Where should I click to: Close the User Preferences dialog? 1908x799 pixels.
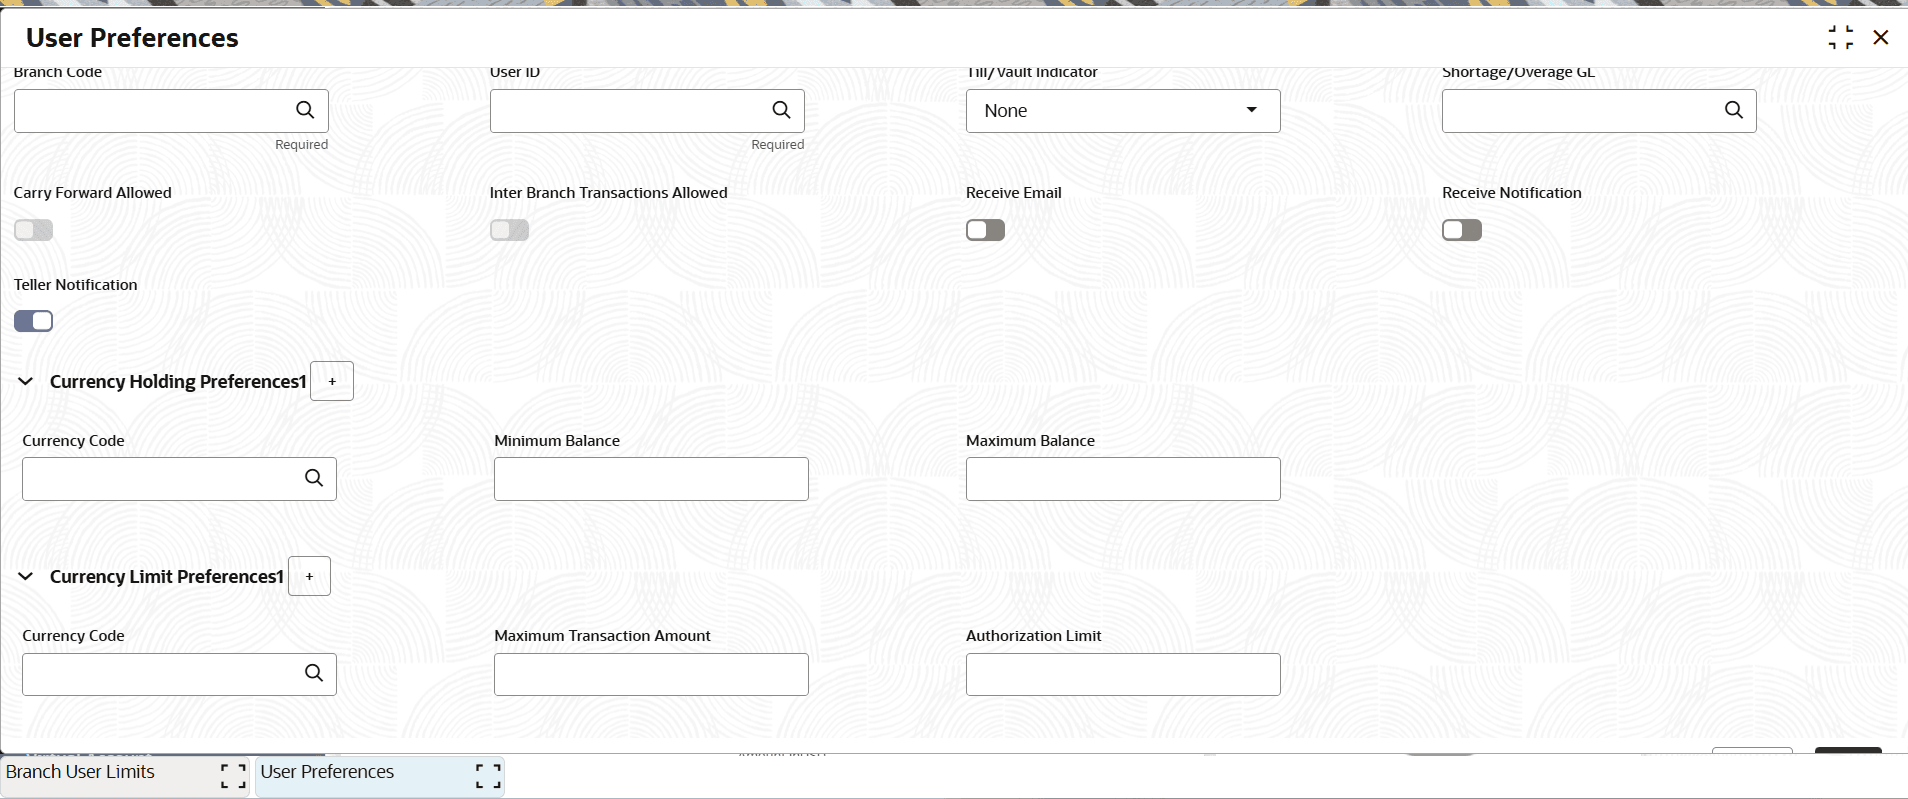pos(1880,38)
